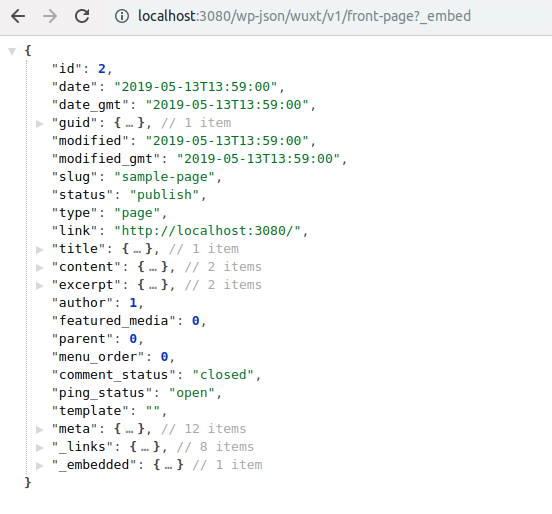The image size is (552, 514).
Task: Expand the "_embedded" object arrow
Action: (40, 465)
